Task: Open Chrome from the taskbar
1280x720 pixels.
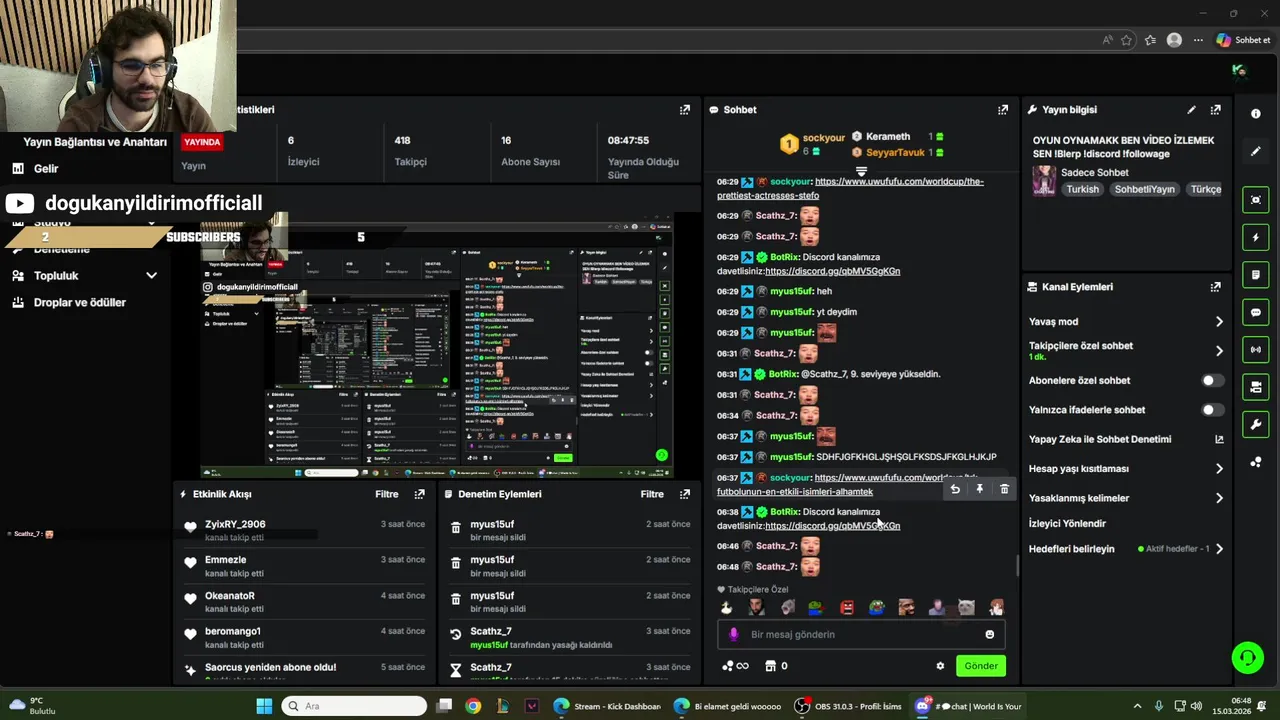Action: pyautogui.click(x=473, y=706)
